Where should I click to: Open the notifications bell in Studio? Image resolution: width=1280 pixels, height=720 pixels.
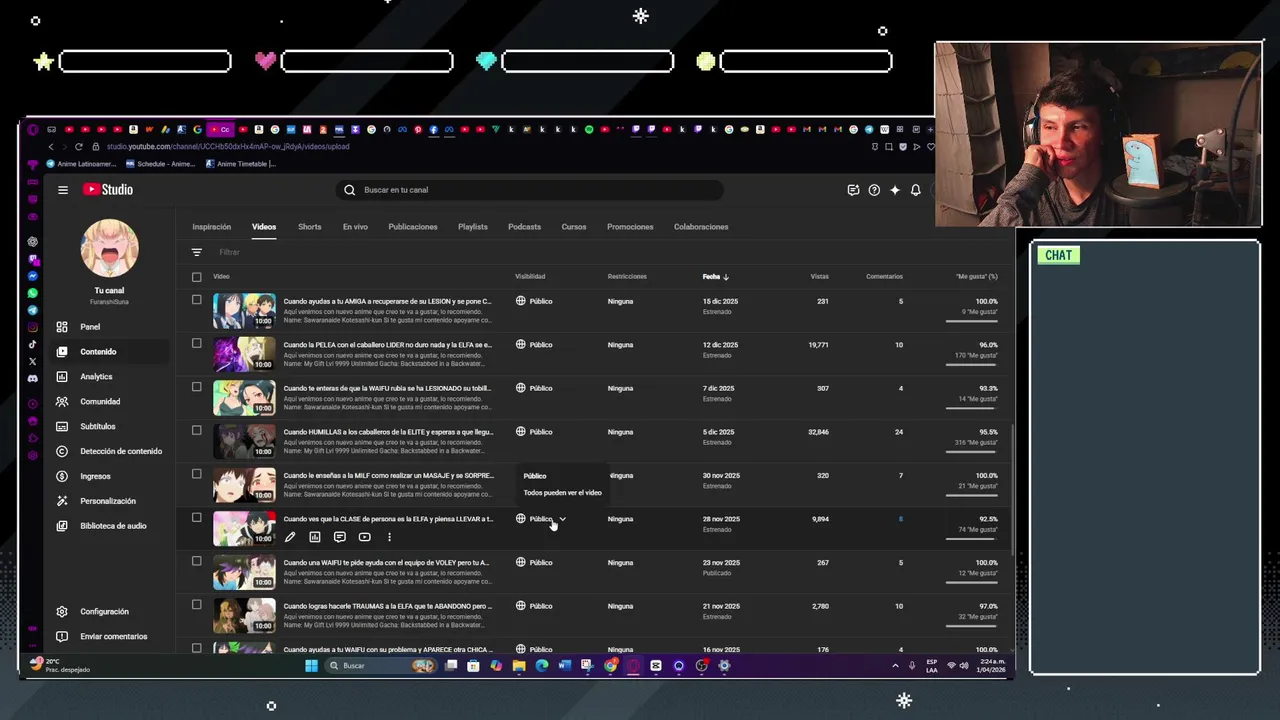point(915,190)
